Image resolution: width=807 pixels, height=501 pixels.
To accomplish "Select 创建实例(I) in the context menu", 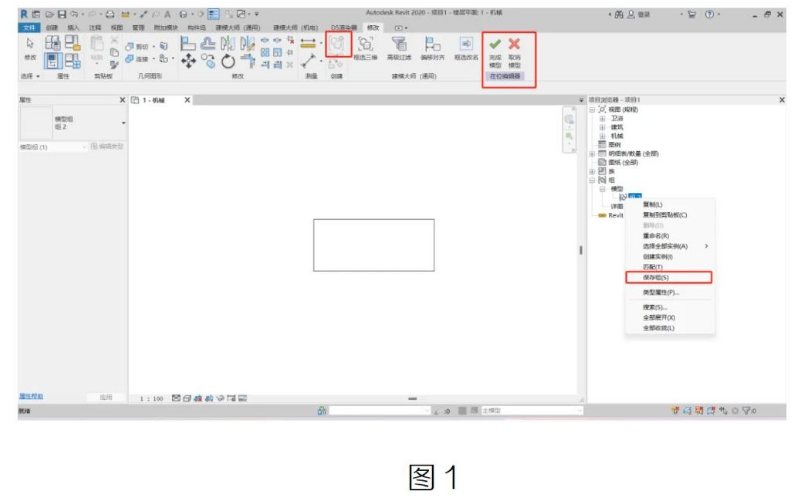I will (x=657, y=256).
